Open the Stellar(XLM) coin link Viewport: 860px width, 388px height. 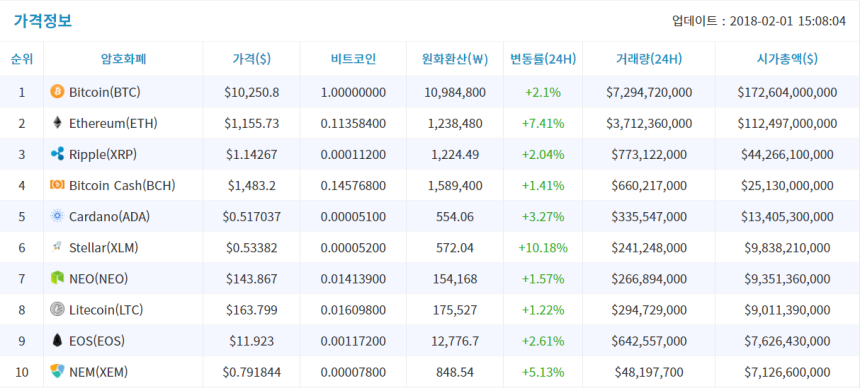[x=104, y=248]
